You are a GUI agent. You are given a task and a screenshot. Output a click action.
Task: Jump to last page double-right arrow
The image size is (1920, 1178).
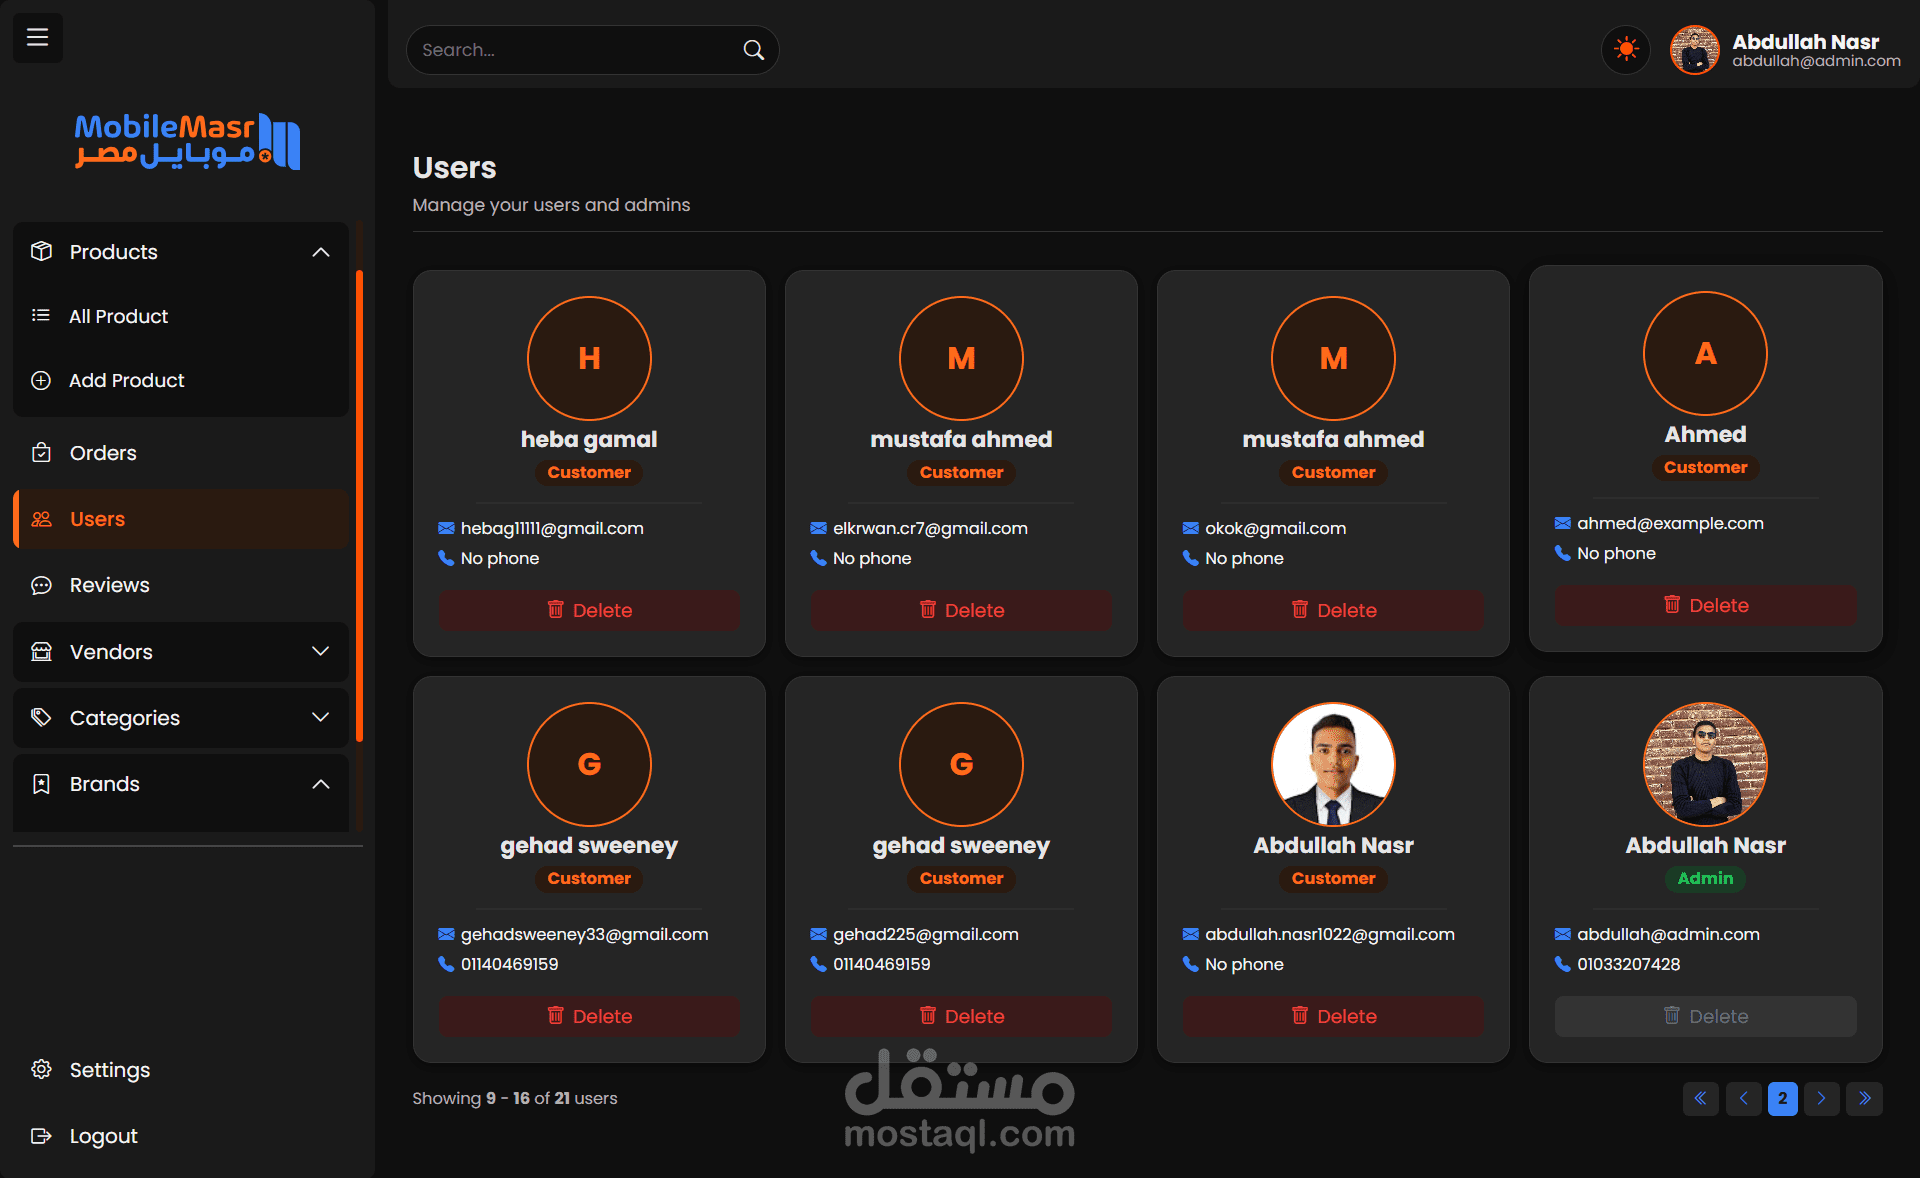coord(1864,1098)
